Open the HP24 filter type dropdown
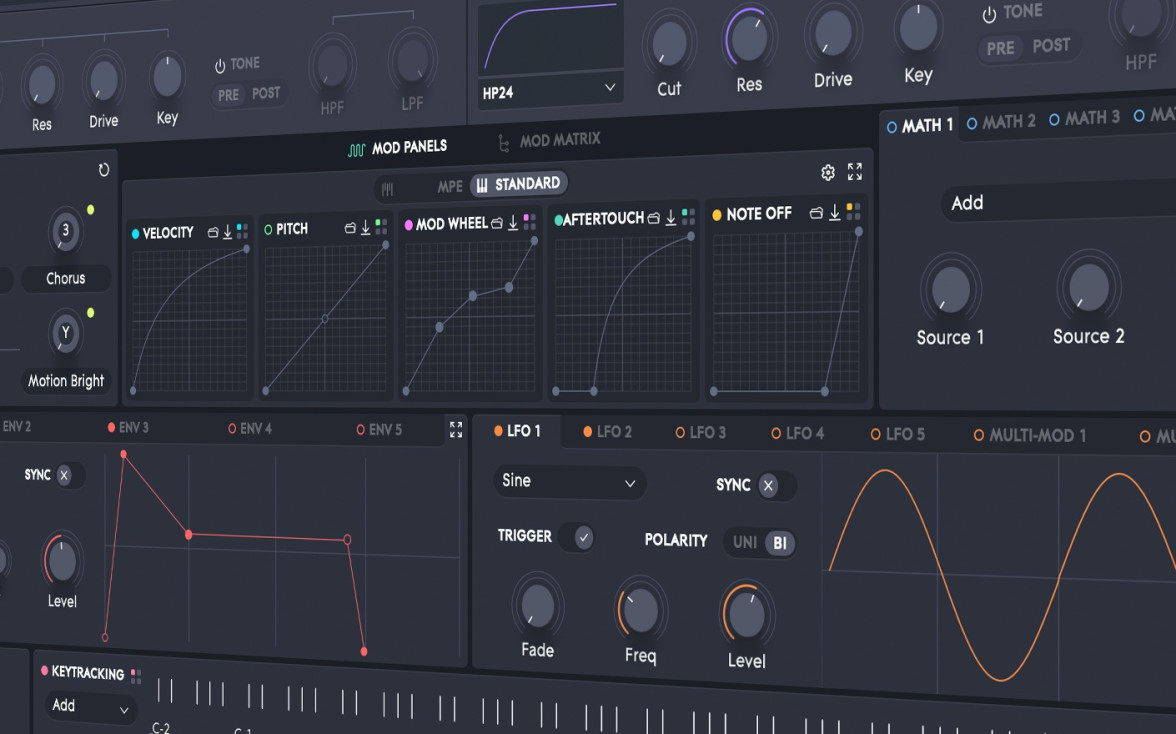The width and height of the screenshot is (1176, 734). pos(549,91)
